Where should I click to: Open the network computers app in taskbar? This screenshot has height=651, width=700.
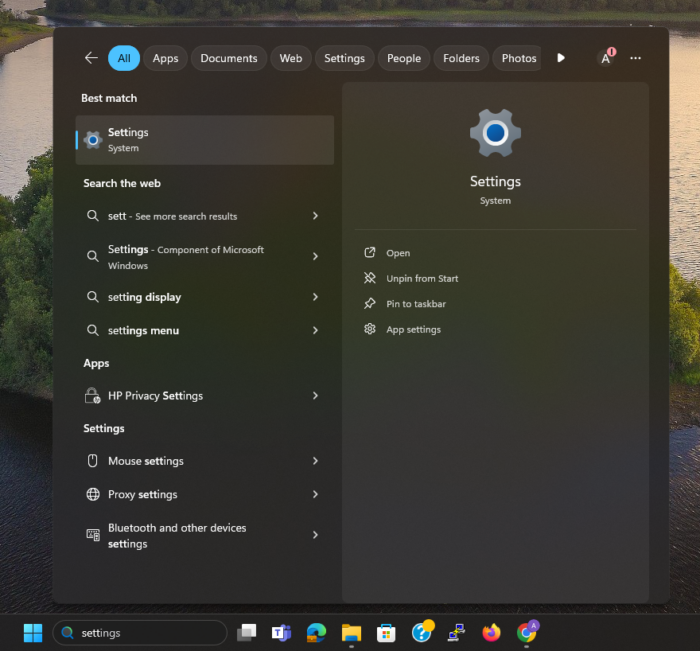[x=456, y=633]
